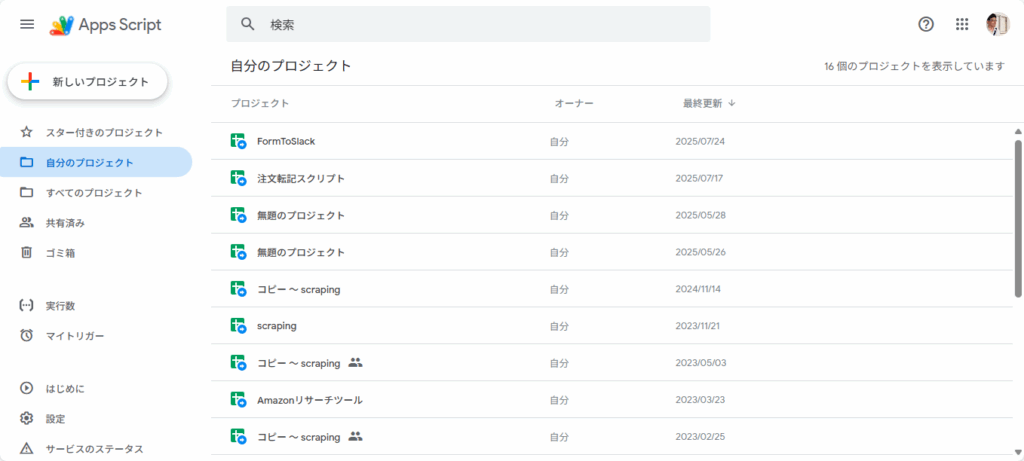Open the help question mark icon

click(925, 24)
